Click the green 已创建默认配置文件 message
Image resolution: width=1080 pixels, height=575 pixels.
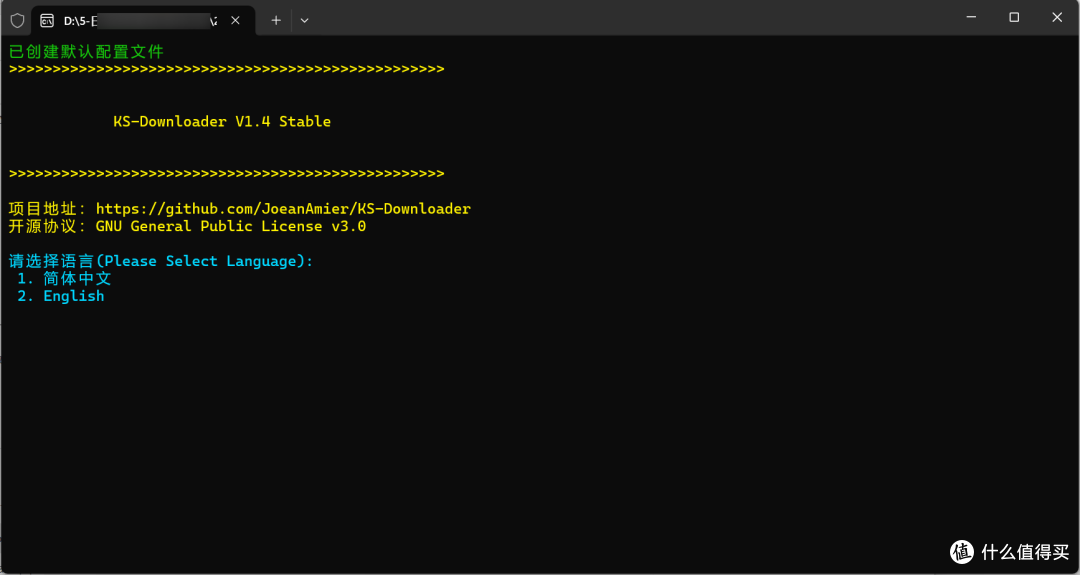pyautogui.click(x=86, y=52)
